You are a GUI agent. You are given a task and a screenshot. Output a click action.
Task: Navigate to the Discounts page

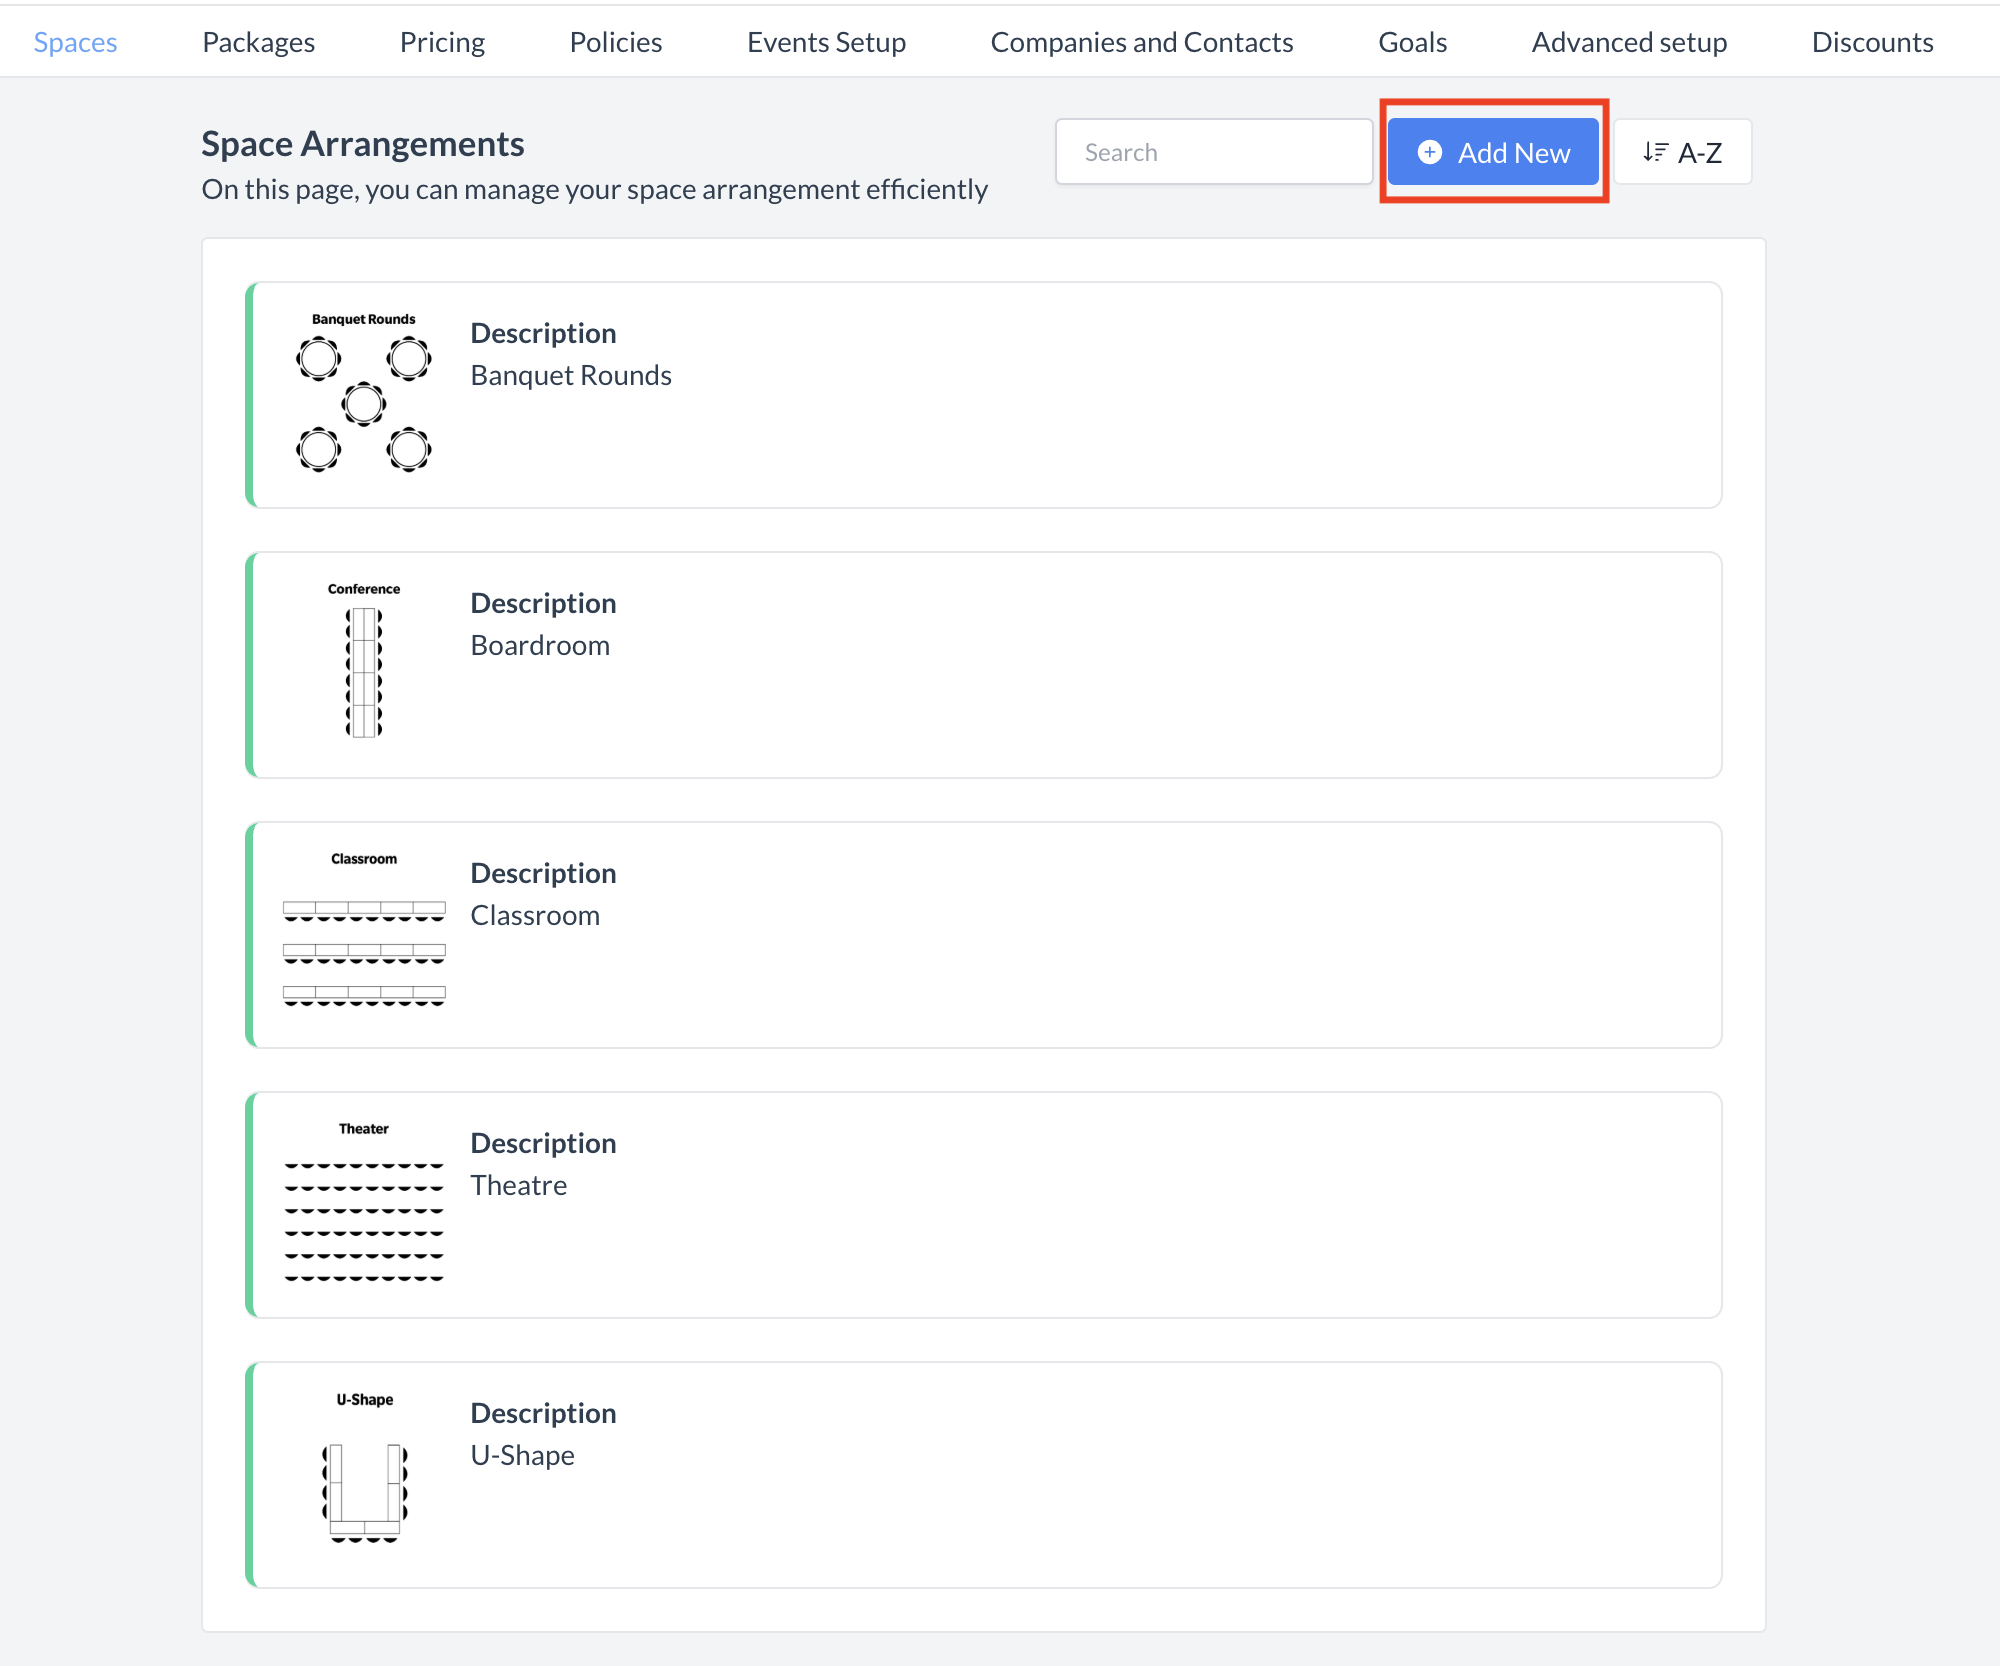tap(1872, 42)
